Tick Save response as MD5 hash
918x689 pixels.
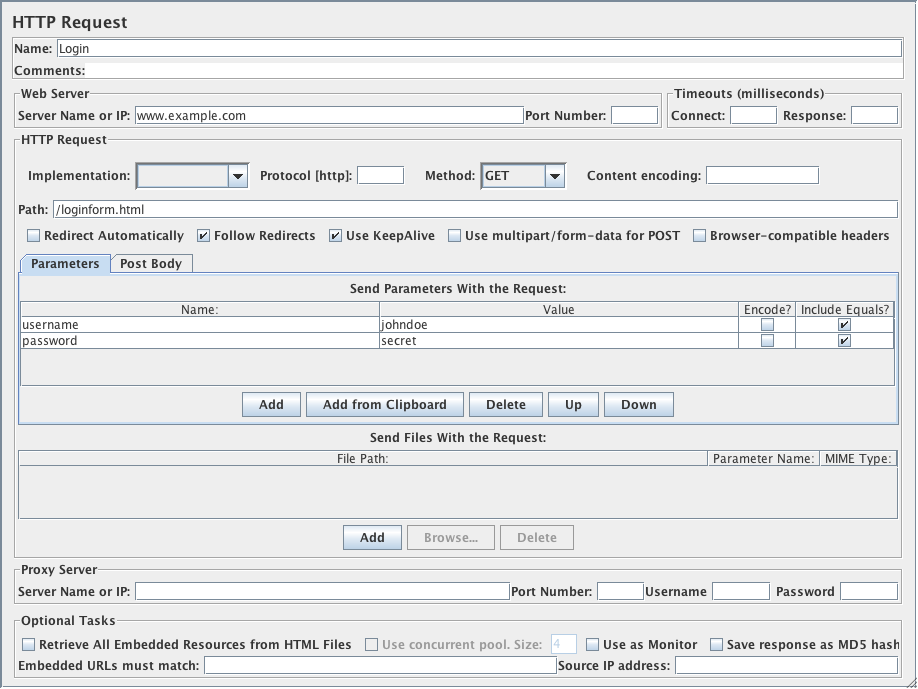click(x=717, y=645)
